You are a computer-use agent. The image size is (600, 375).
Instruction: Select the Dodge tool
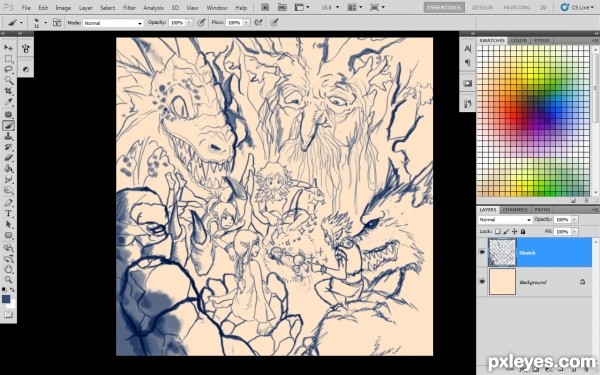pos(8,190)
